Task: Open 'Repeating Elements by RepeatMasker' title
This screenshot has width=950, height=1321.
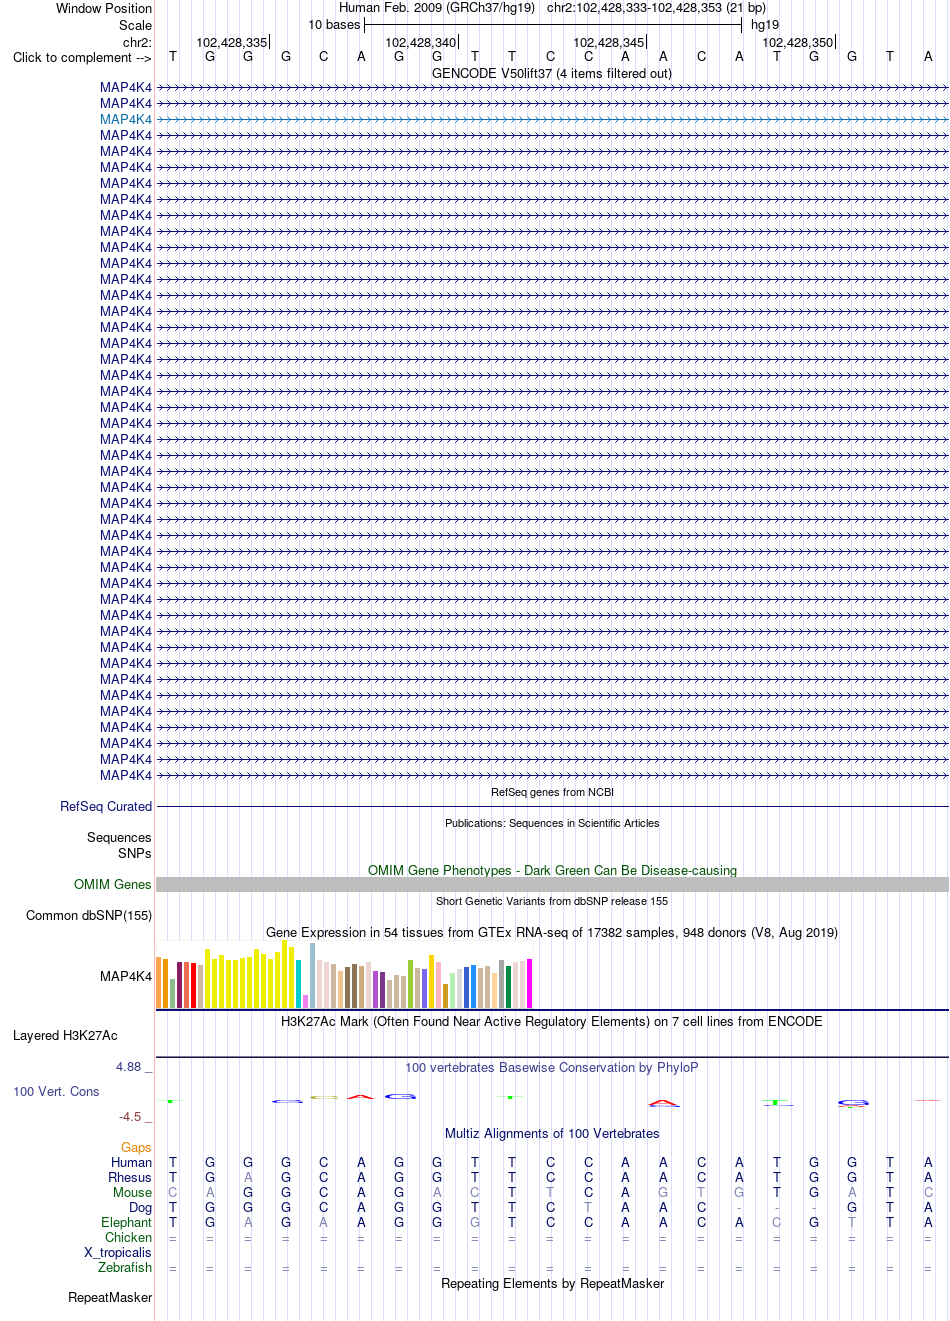Action: point(552,1283)
